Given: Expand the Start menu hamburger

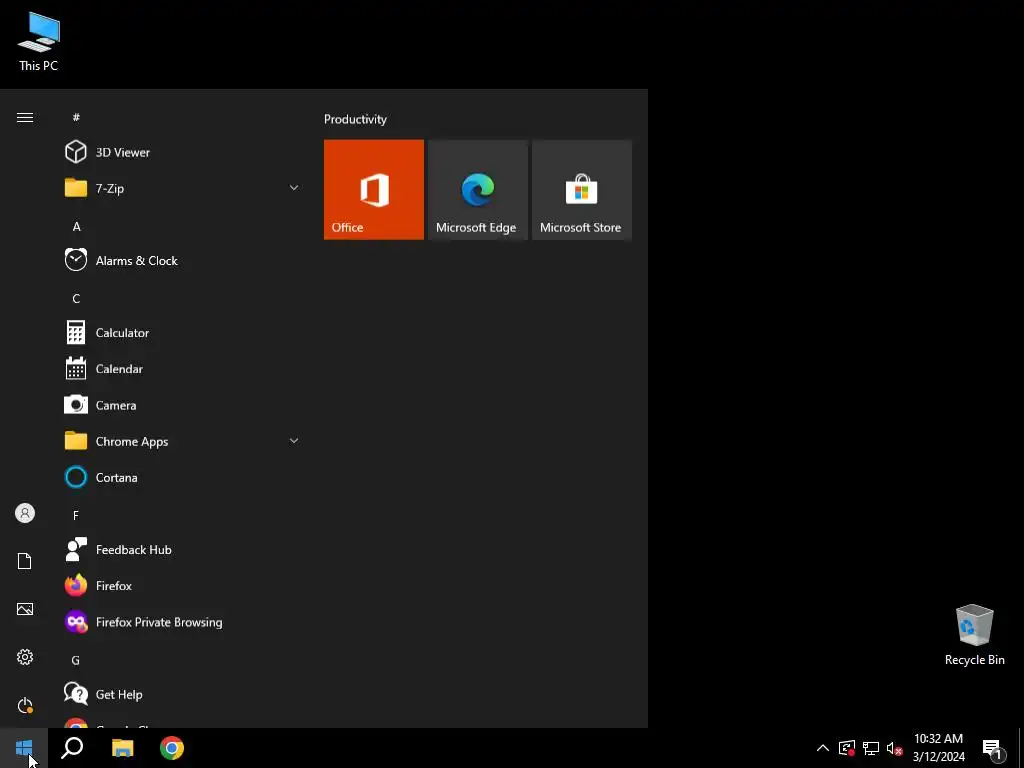Looking at the screenshot, I should [25, 118].
